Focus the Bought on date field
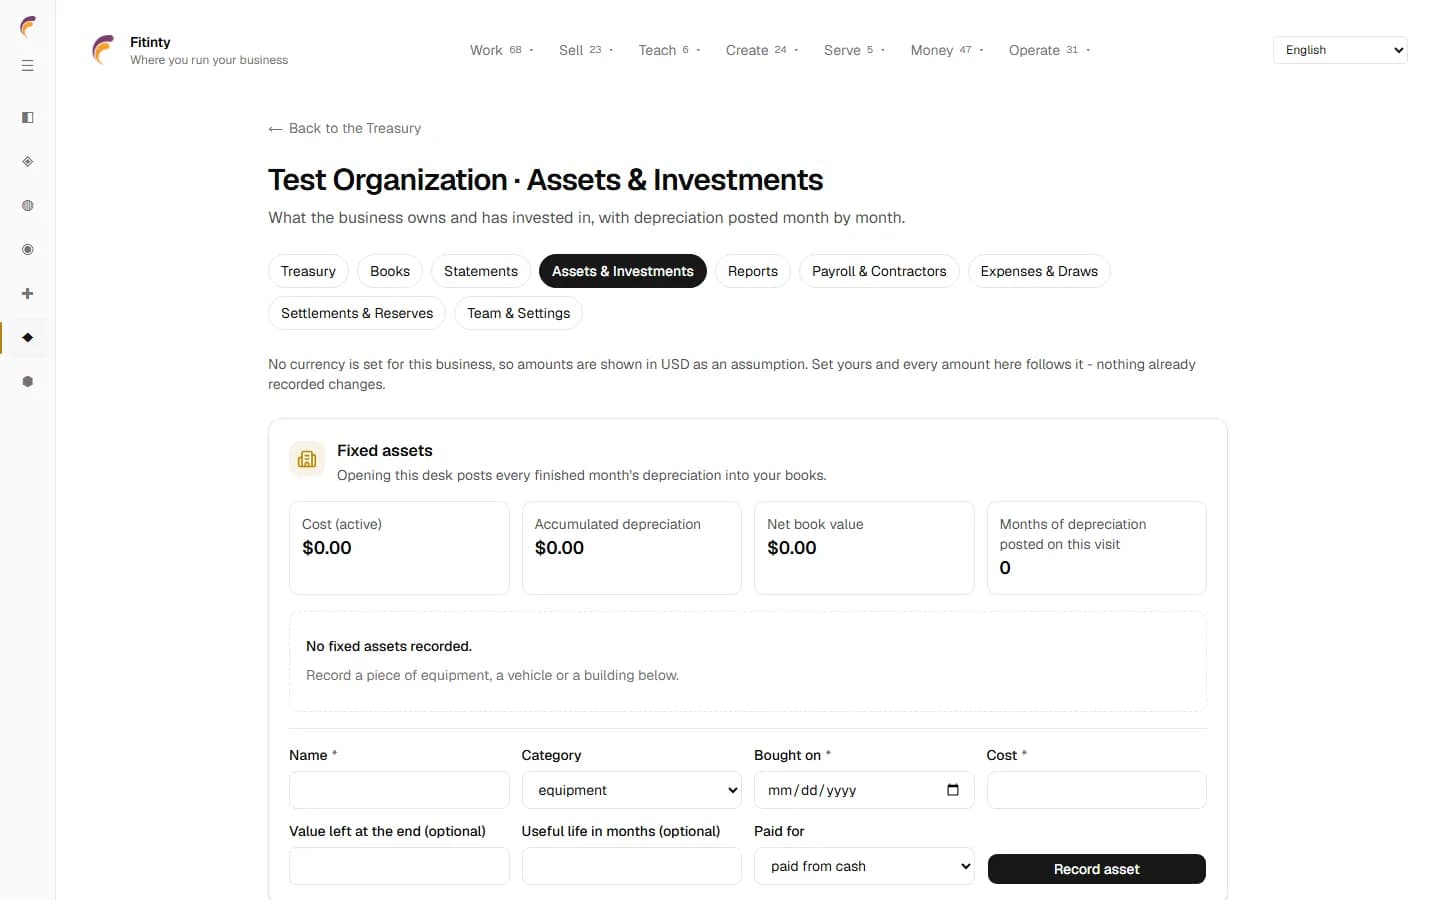This screenshot has width=1440, height=900. [x=864, y=790]
